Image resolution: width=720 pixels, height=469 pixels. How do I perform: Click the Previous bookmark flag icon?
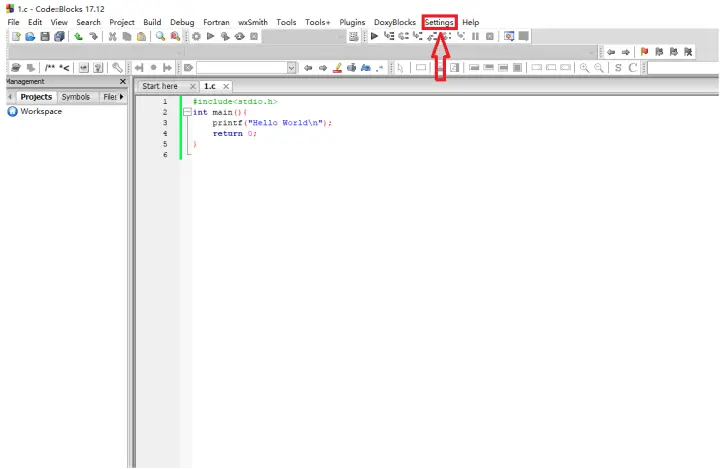659,52
